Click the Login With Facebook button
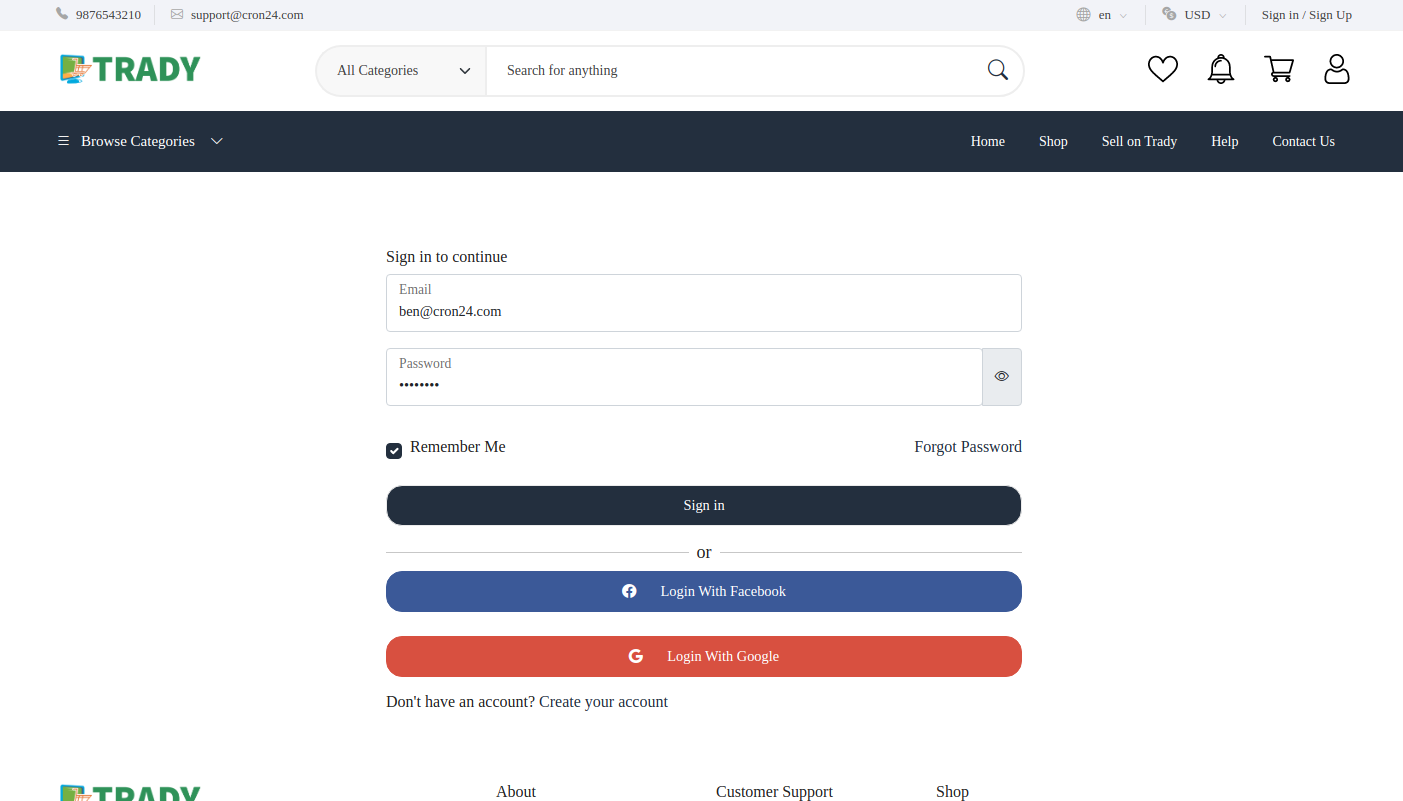The height and width of the screenshot is (801, 1403). point(703,591)
